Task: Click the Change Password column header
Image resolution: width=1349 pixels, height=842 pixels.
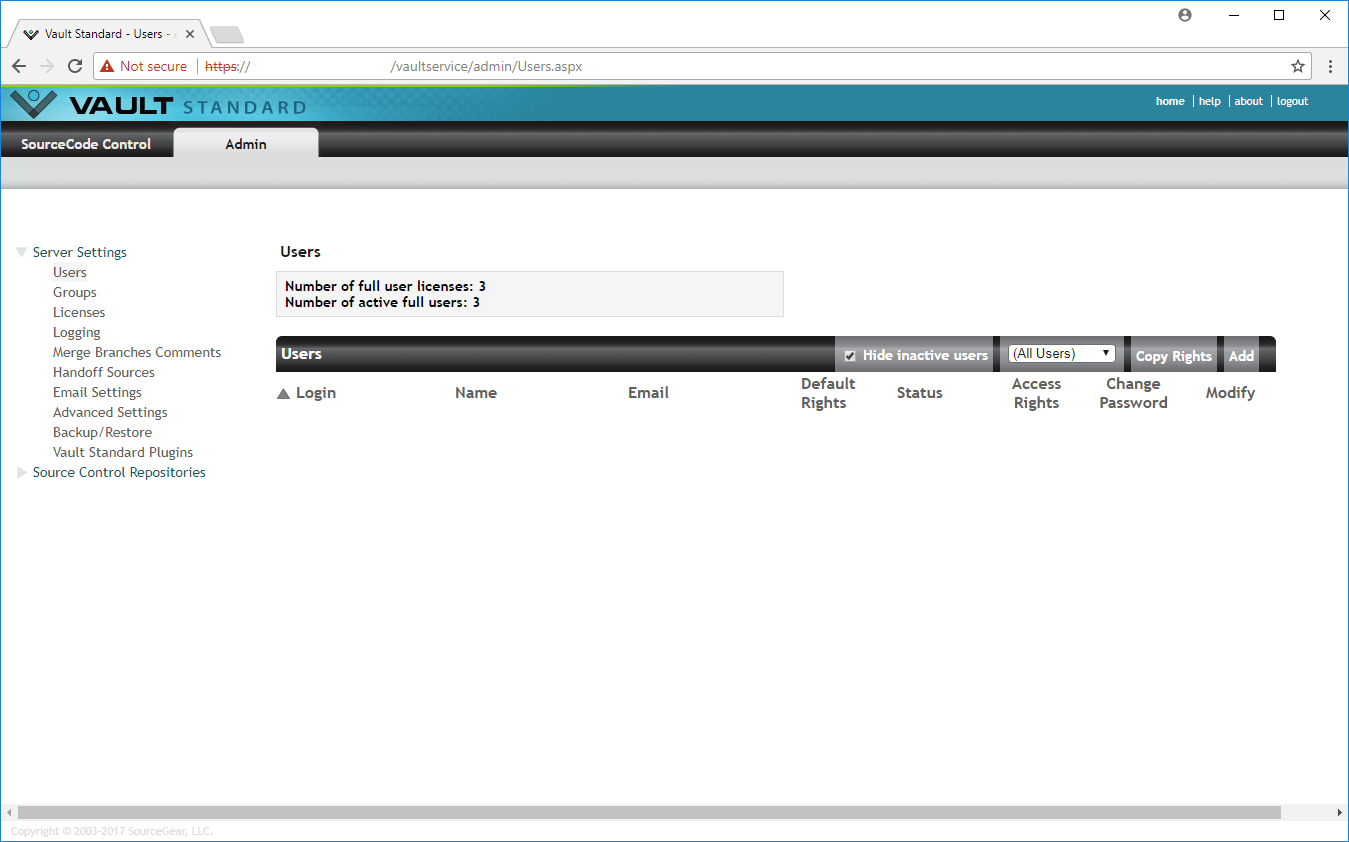Action: (x=1133, y=393)
